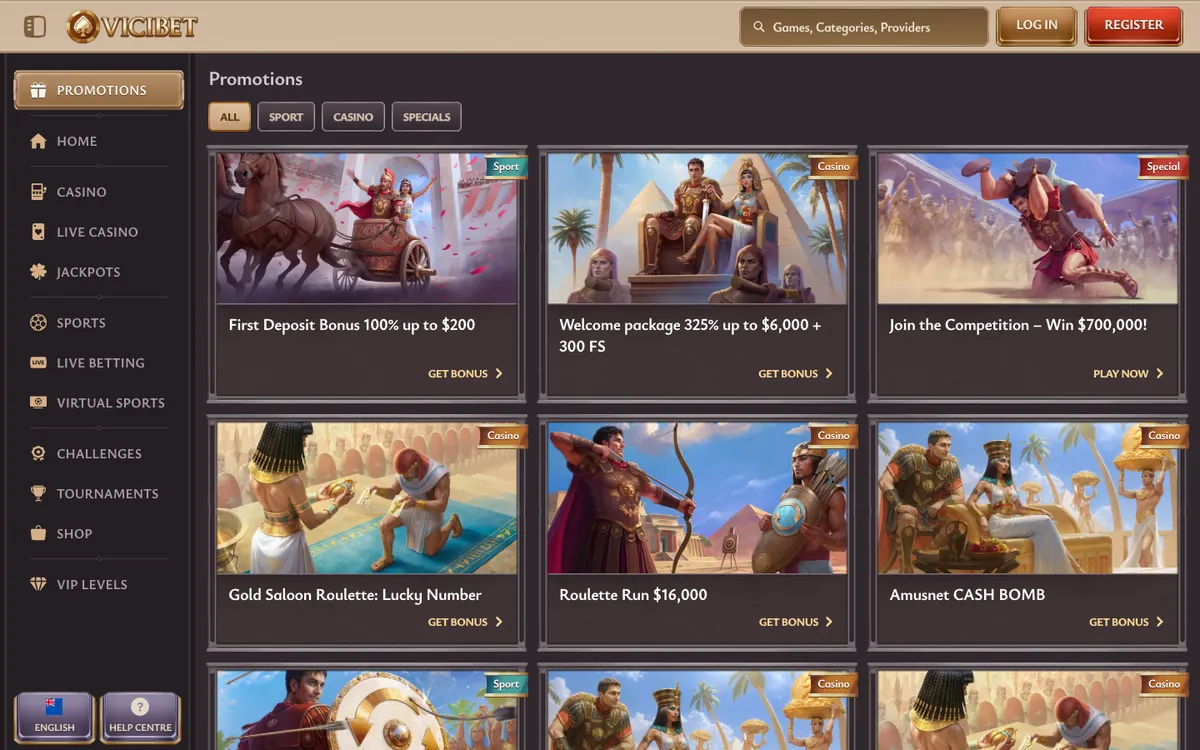This screenshot has width=1200, height=750.
Task: Click Get Bonus on Gold Saloon Roulette
Action: [466, 622]
